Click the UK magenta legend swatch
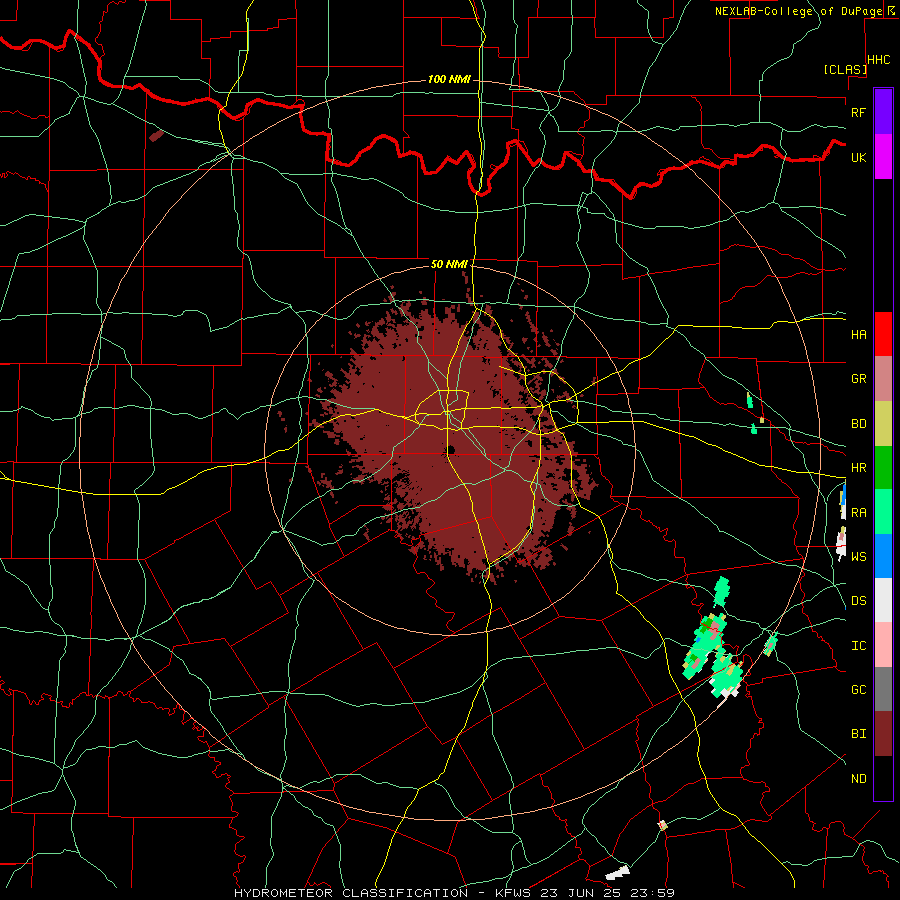This screenshot has height=900, width=900. [883, 157]
